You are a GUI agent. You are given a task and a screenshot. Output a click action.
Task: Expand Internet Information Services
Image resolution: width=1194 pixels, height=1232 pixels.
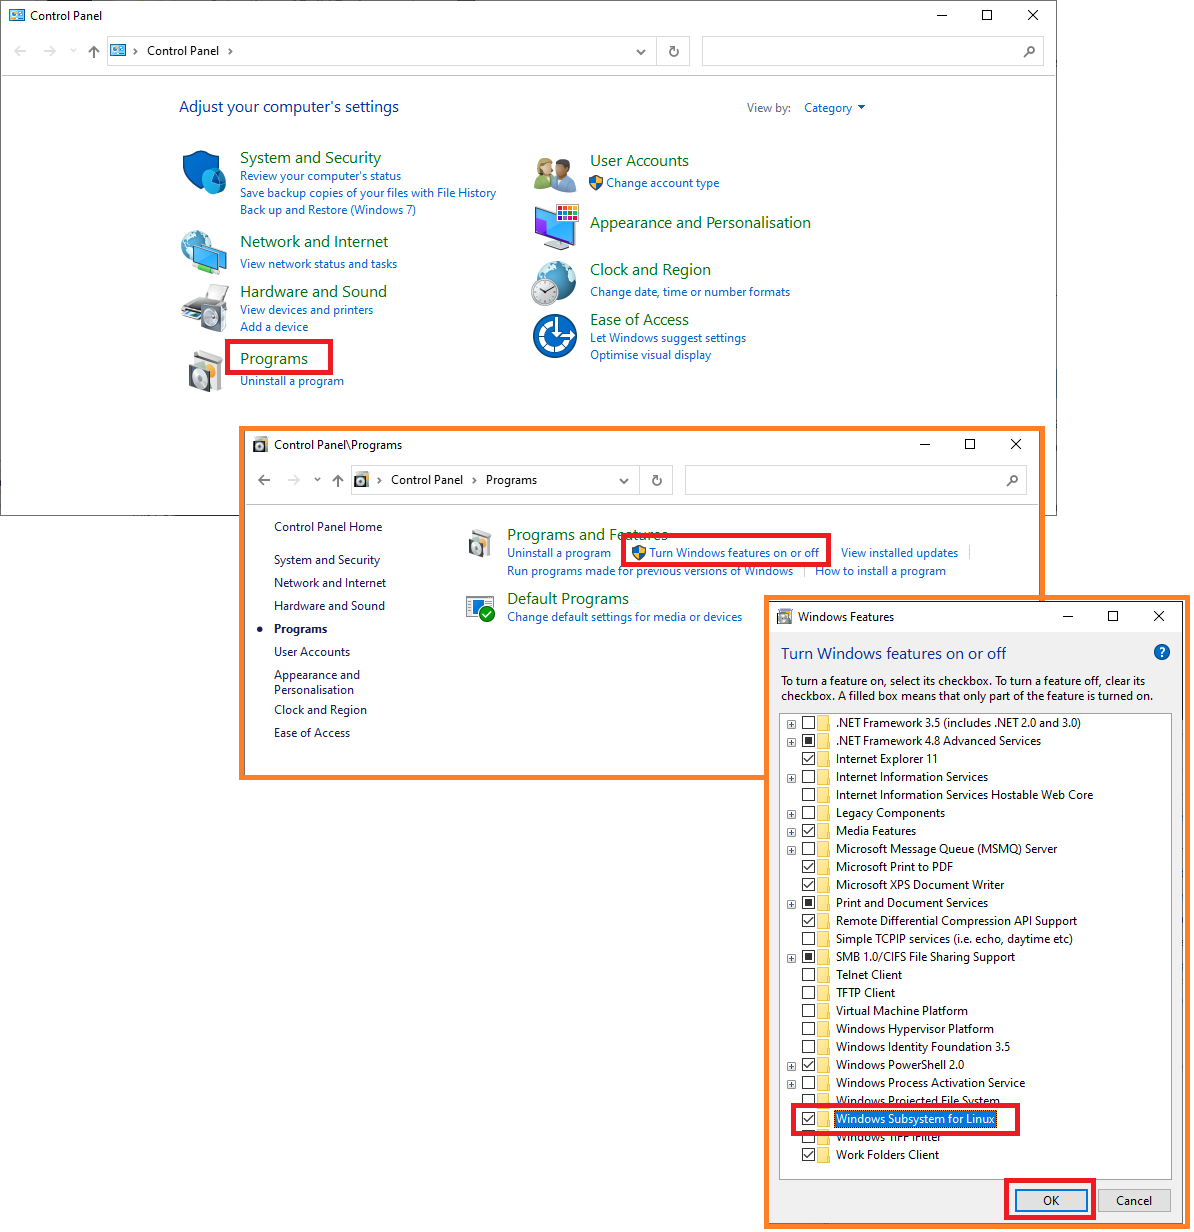791,776
